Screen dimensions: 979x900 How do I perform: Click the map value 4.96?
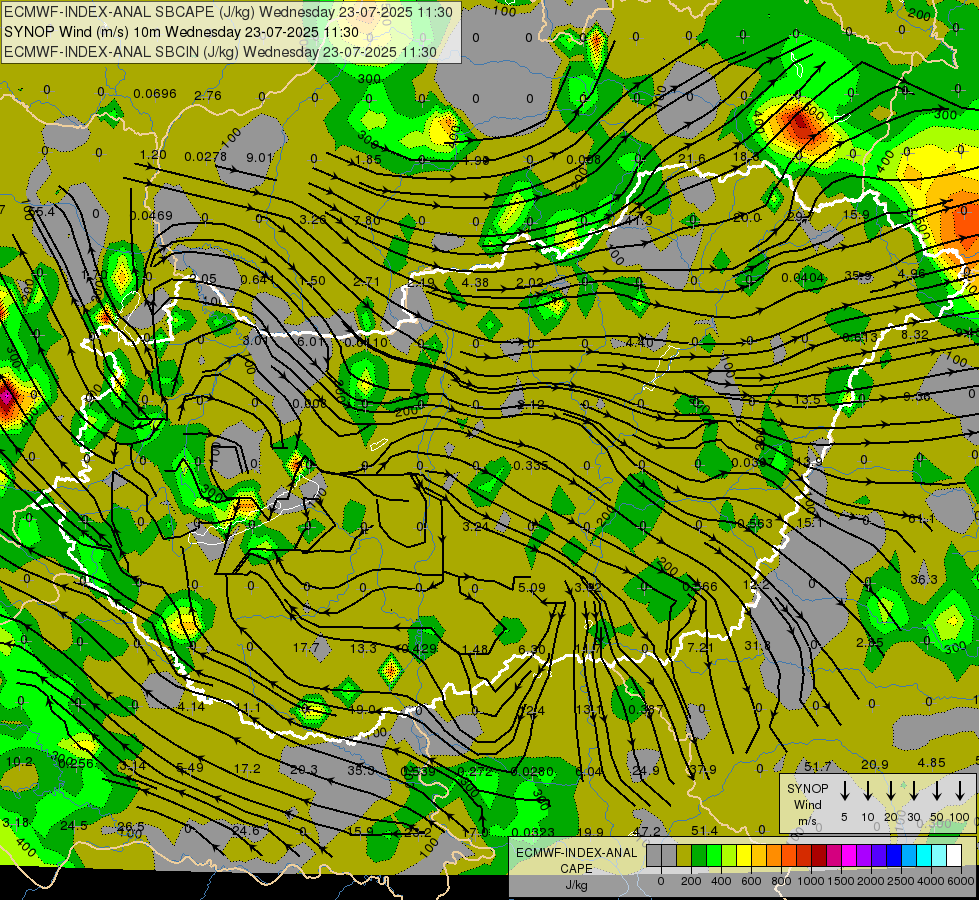pyautogui.click(x=912, y=274)
